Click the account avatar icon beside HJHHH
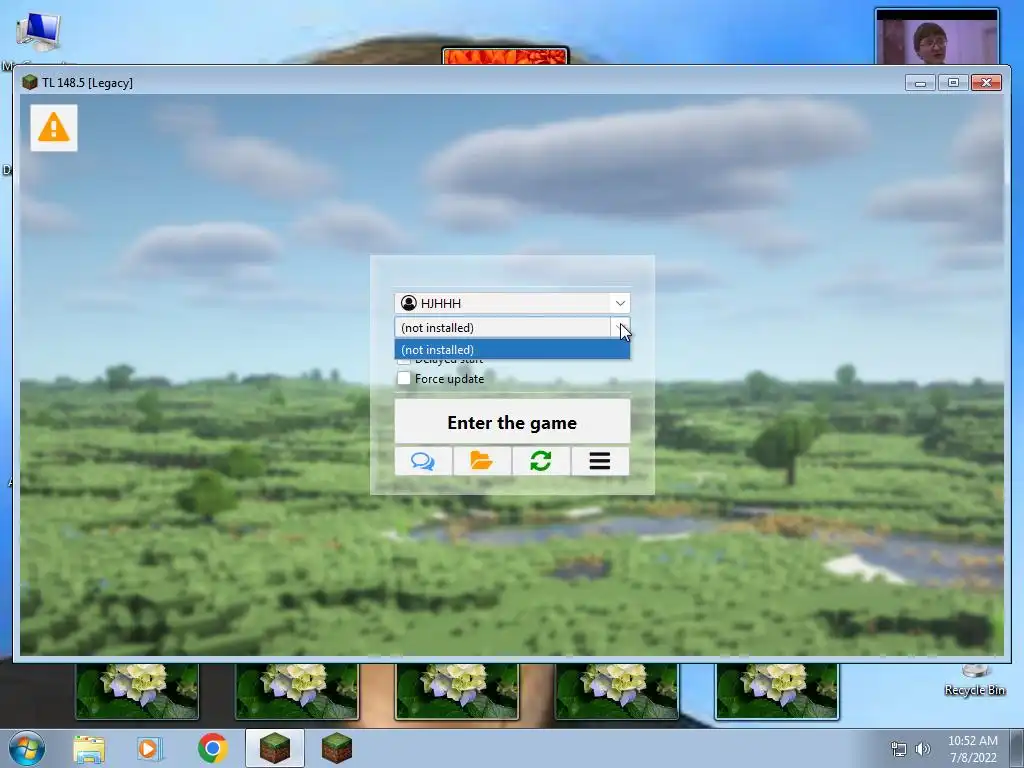This screenshot has width=1024, height=768. 409,303
